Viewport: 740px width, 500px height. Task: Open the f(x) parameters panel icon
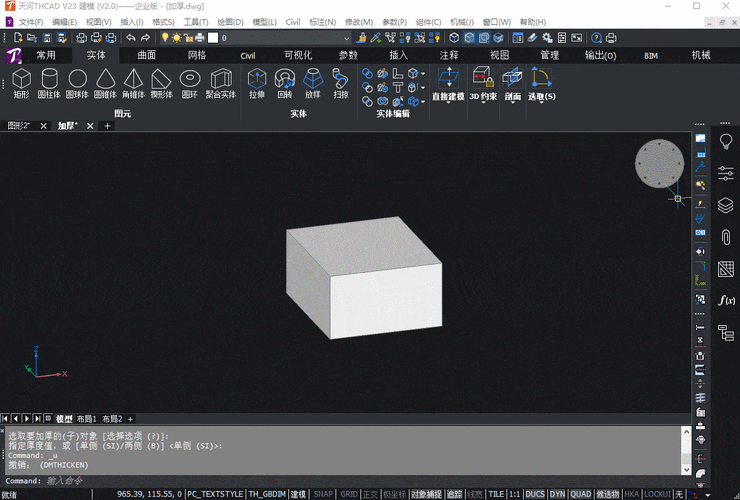[x=726, y=300]
